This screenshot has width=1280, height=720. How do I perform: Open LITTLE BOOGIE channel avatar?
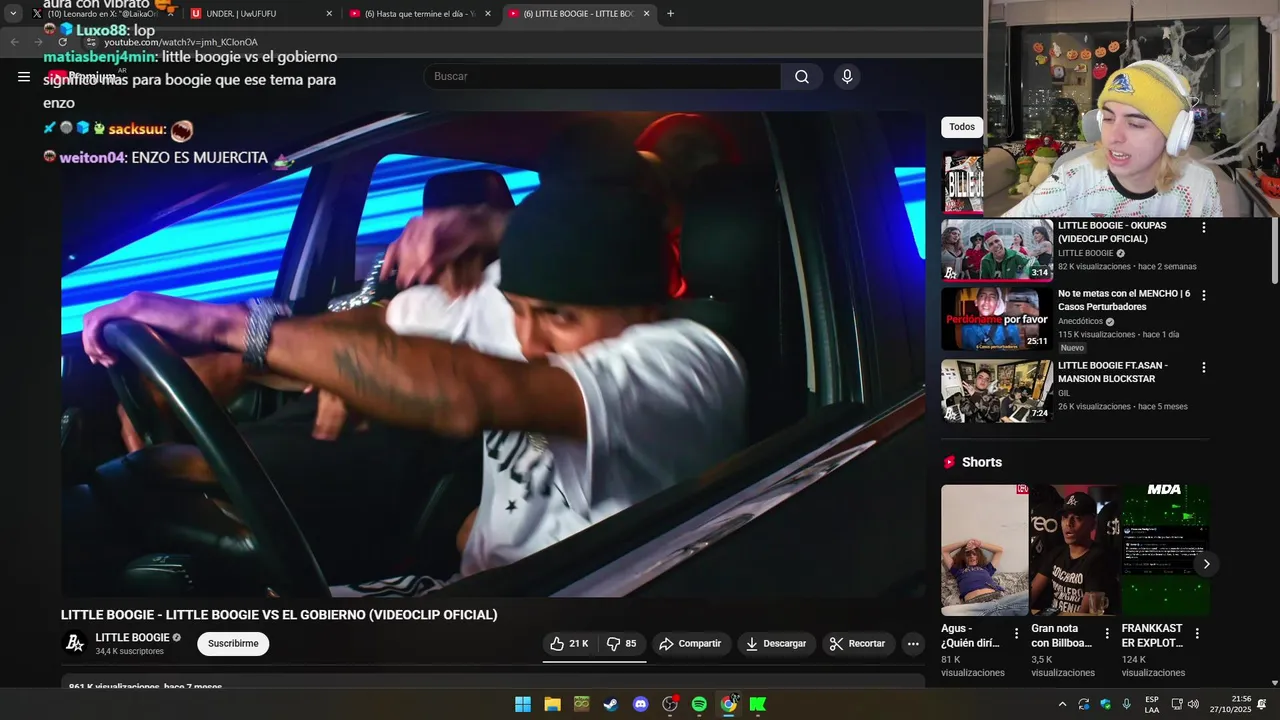tap(75, 644)
